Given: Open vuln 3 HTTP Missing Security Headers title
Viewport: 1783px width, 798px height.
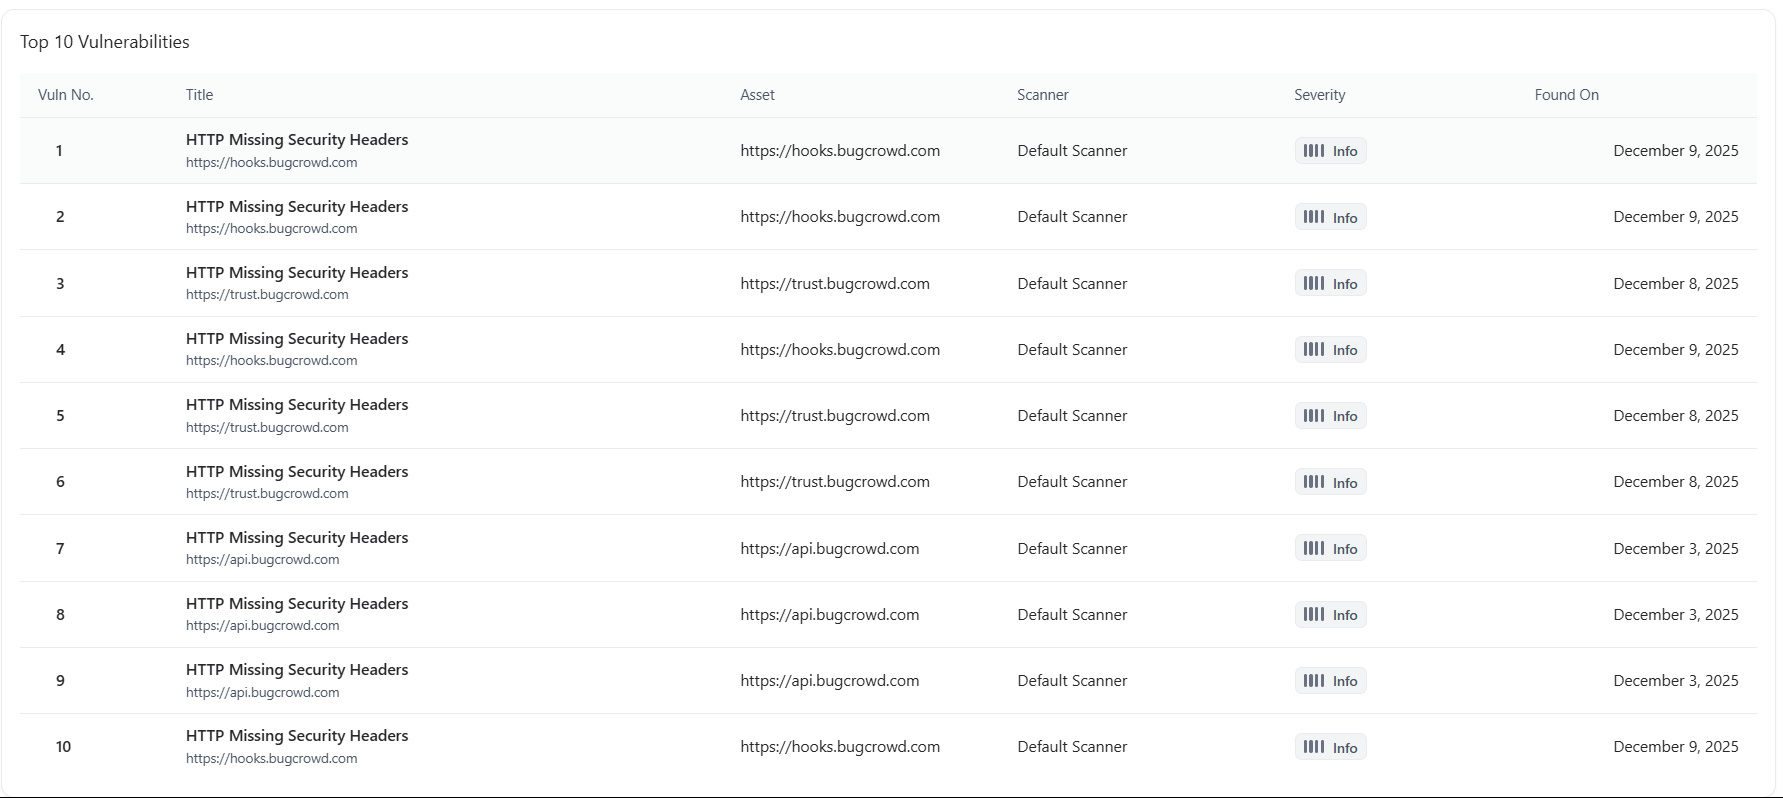Looking at the screenshot, I should pos(297,273).
